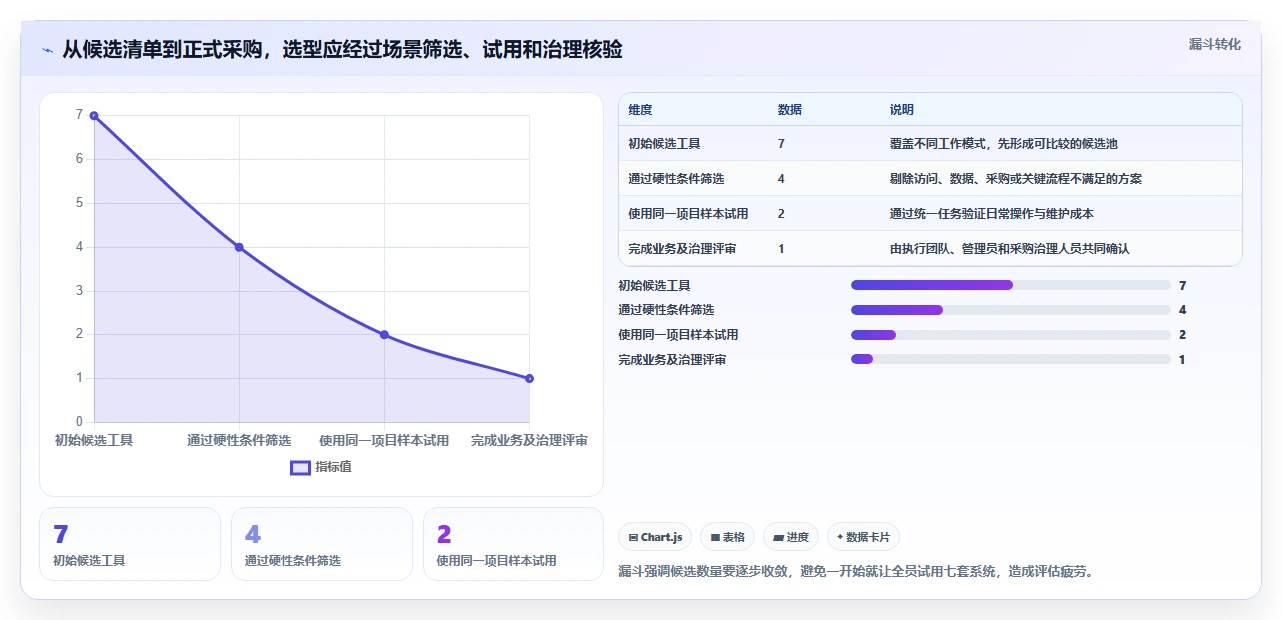Click the 漏斗转化 tag in the header
The width and height of the screenshot is (1282, 620).
(1215, 44)
